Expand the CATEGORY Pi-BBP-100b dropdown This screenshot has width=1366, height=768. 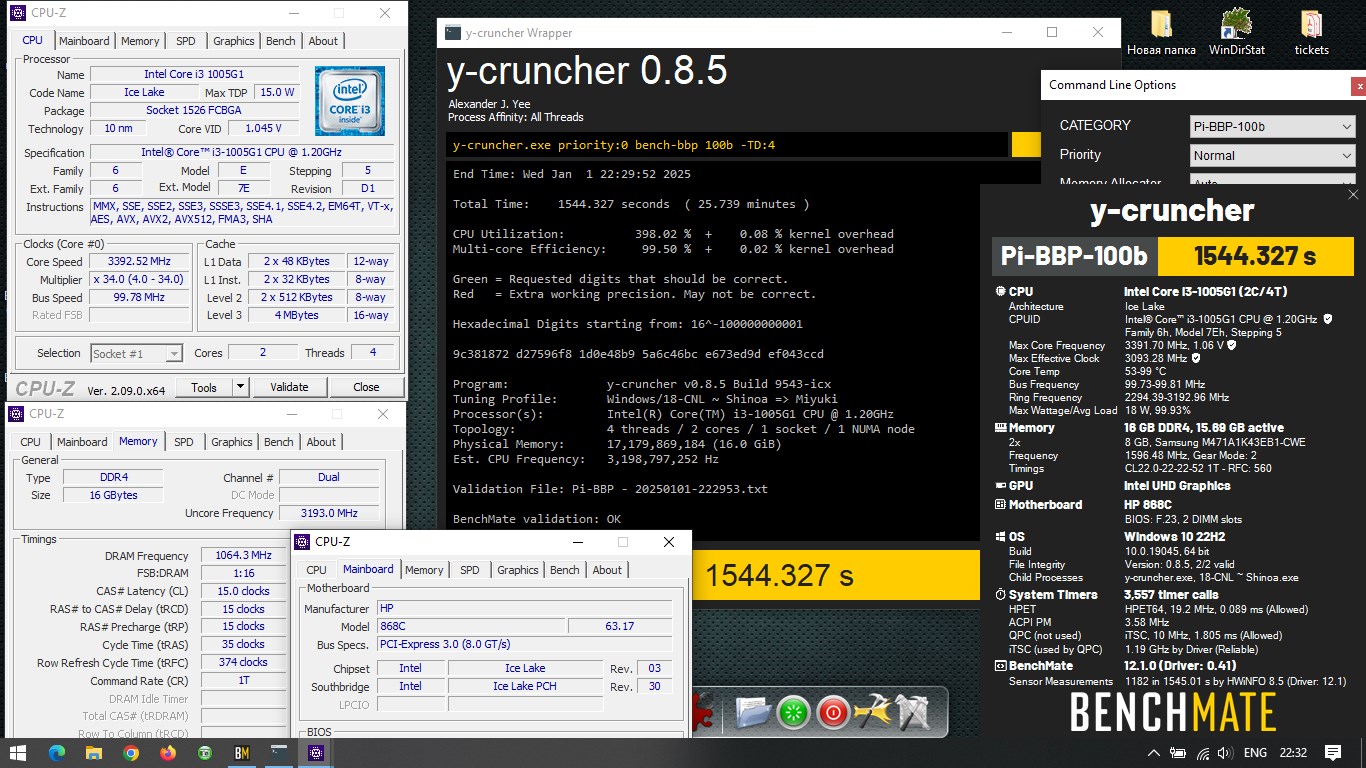click(1272, 126)
